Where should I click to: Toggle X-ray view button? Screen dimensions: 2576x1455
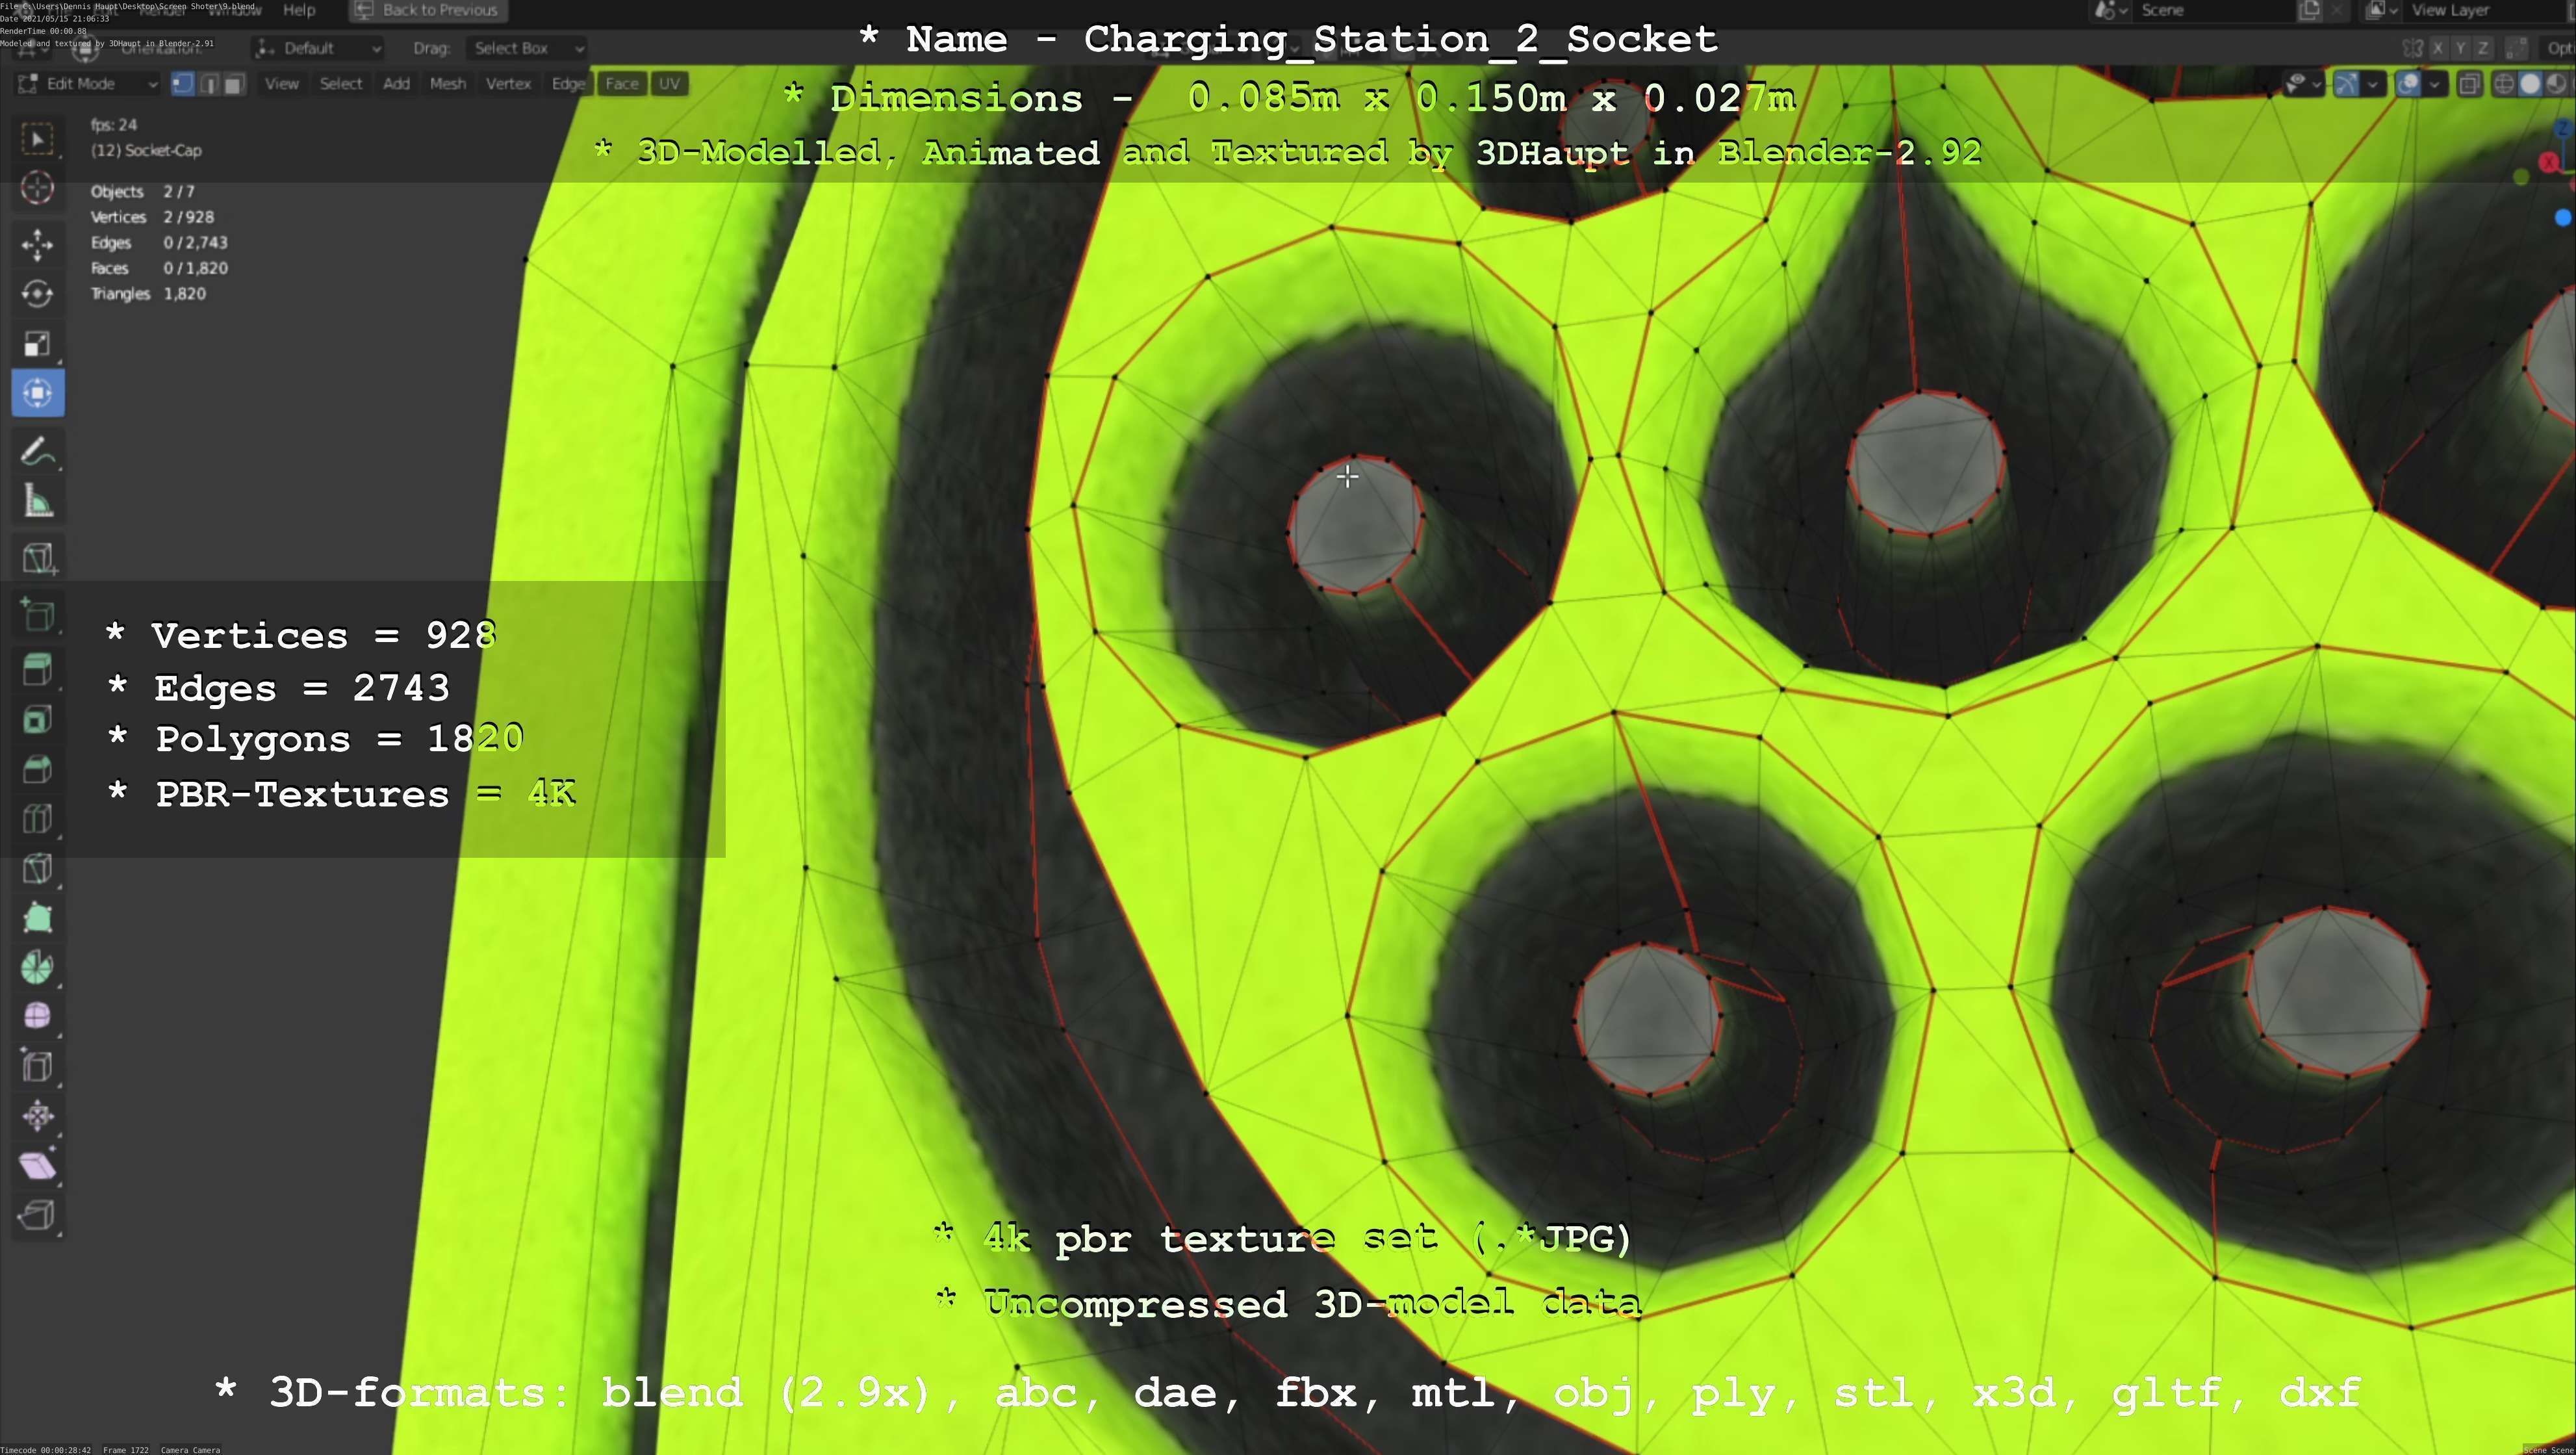(x=2469, y=84)
